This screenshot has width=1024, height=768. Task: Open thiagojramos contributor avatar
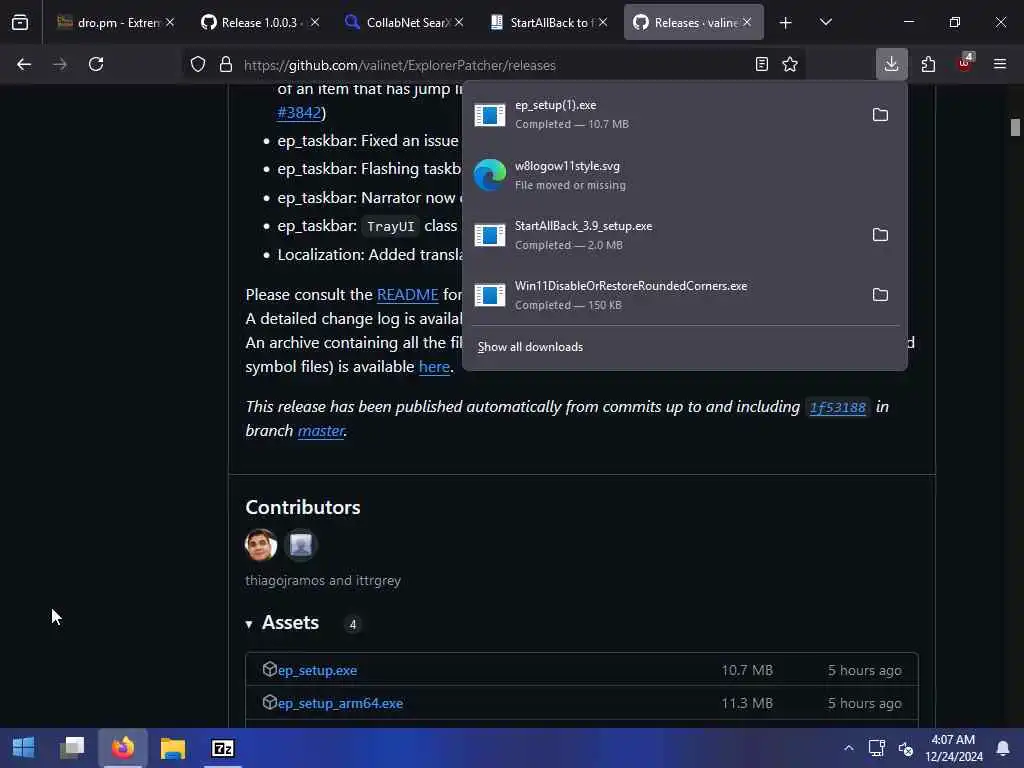(x=261, y=545)
